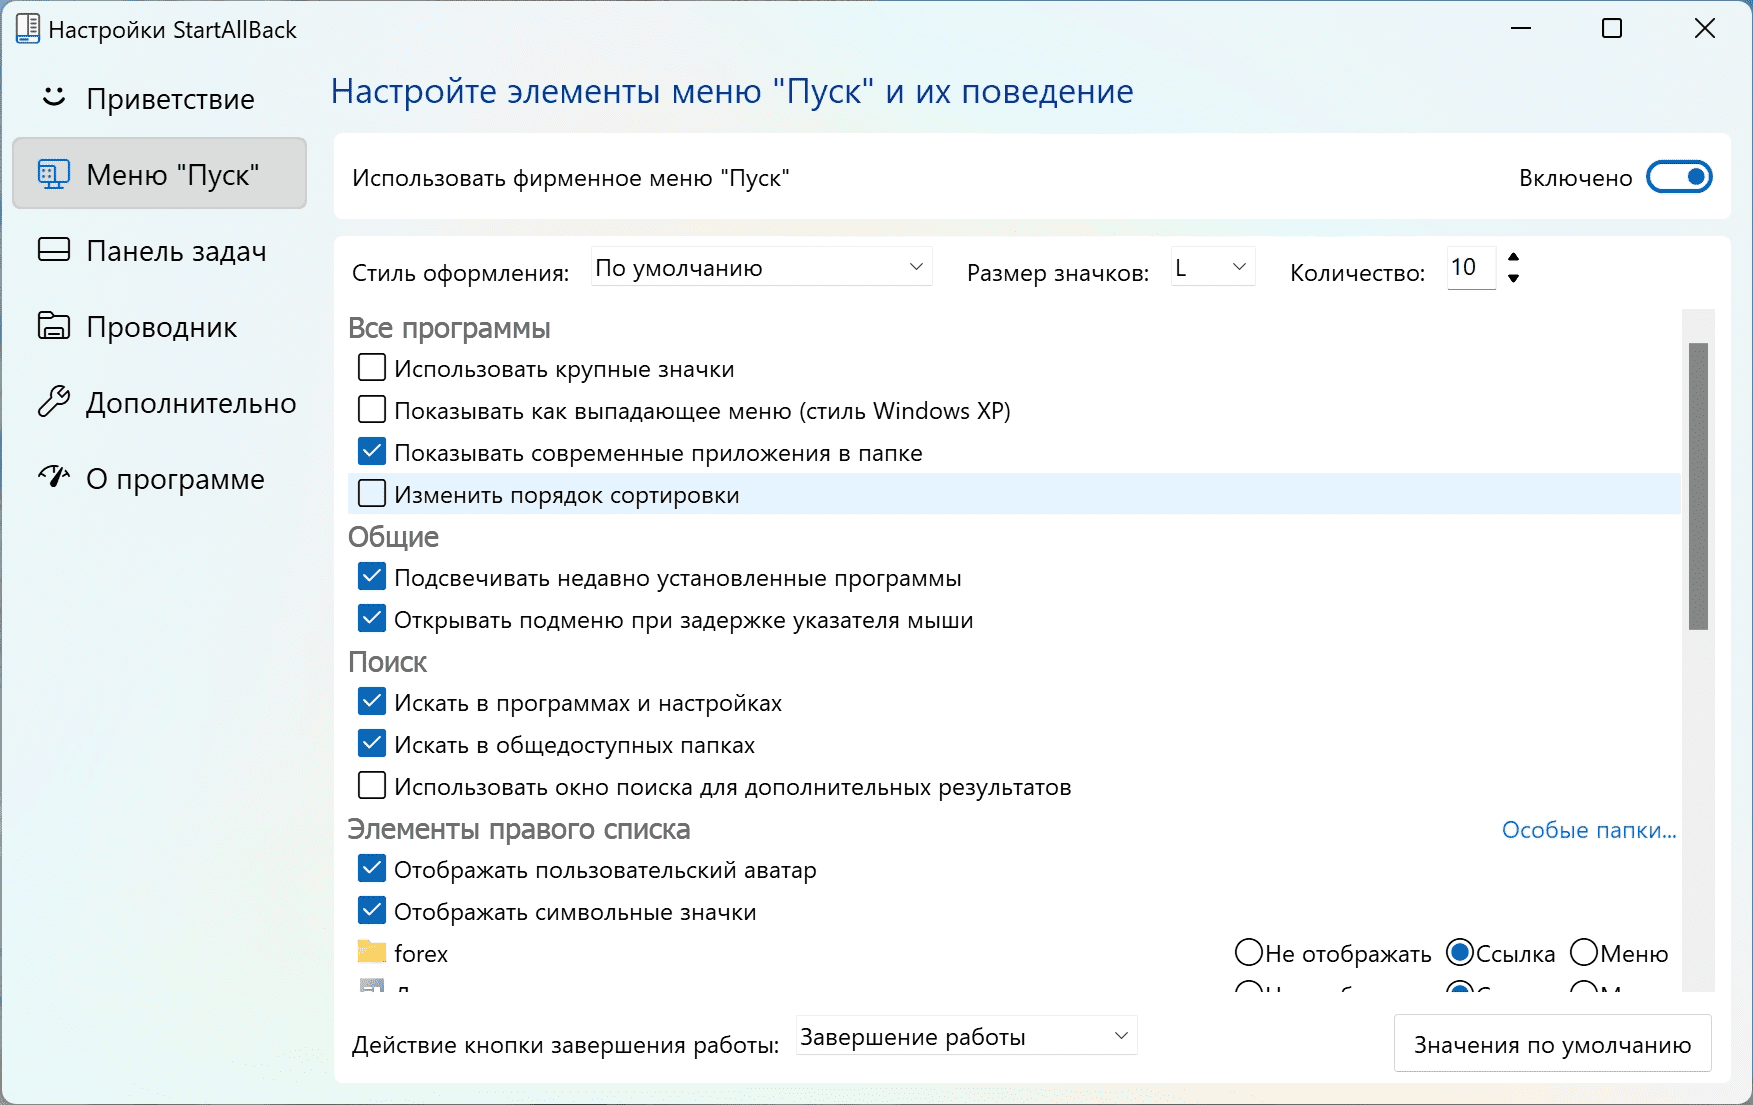This screenshot has height=1105, width=1753.
Task: Uncheck Подсвечивать недавно установленные программы
Action: (372, 577)
